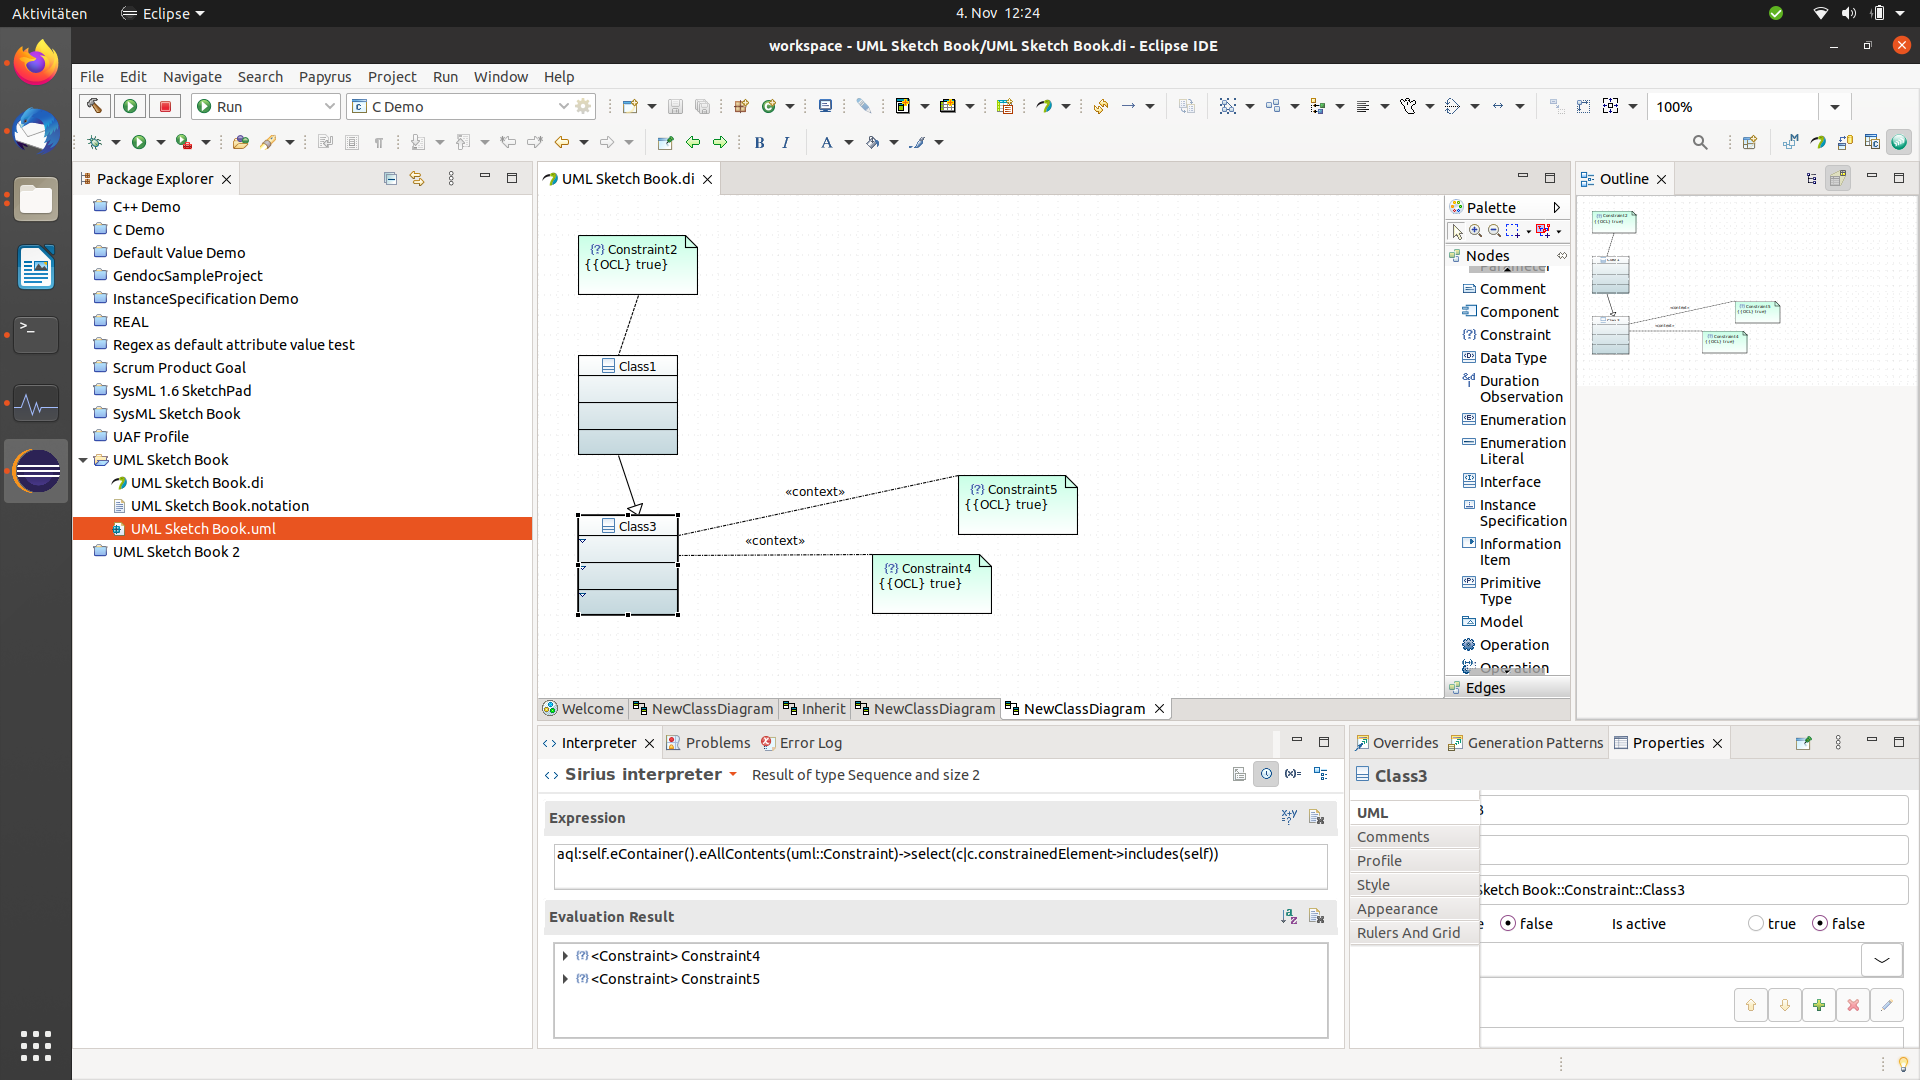
Task: Select Is active true radio button
Action: coord(1756,924)
